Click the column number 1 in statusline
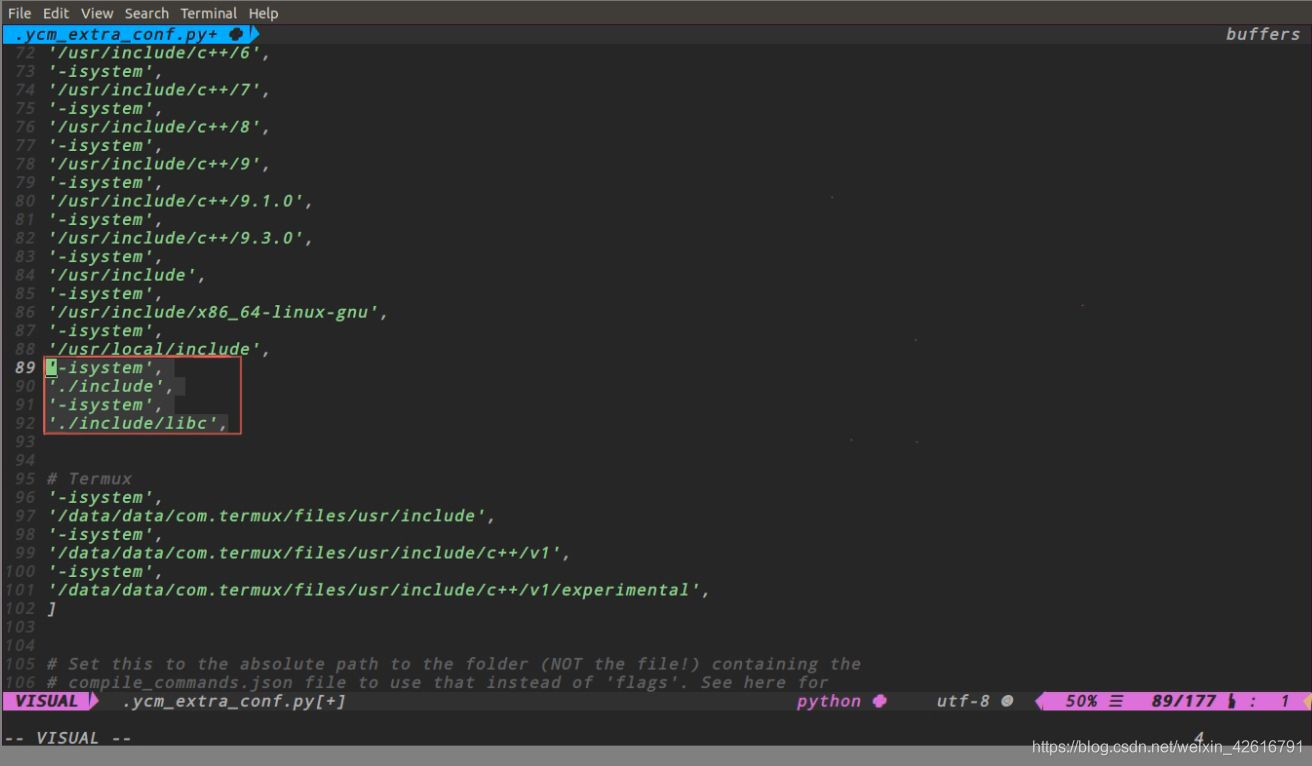The height and width of the screenshot is (766, 1312). 1286,701
